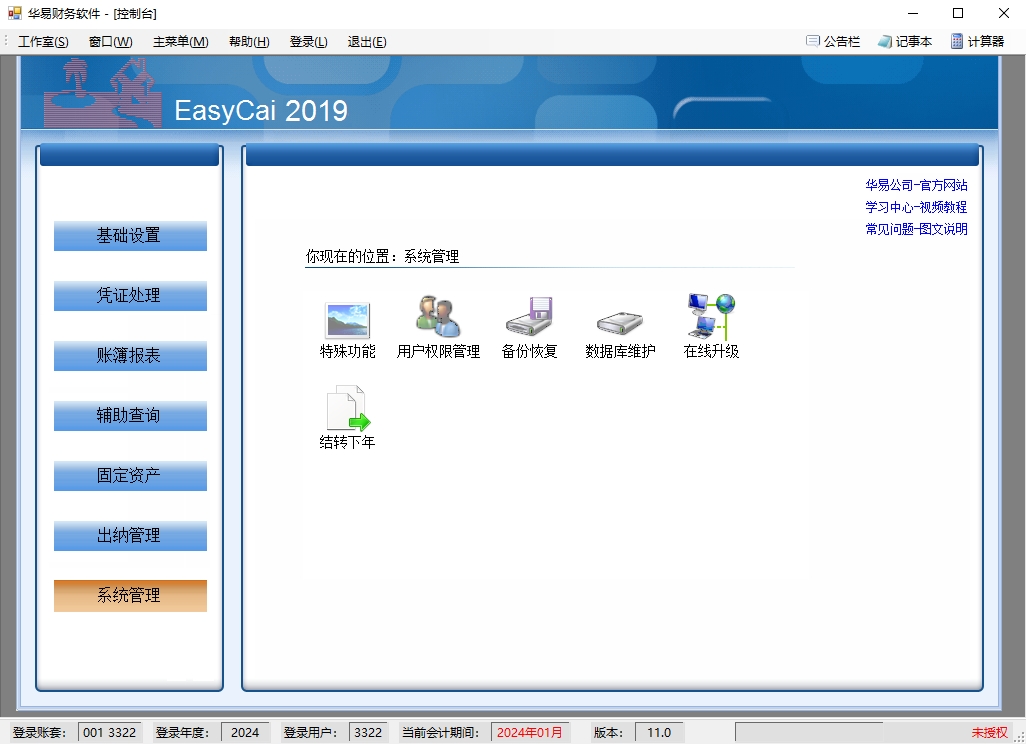Select 基础设置 in the sidebar
Screen dimensions: 1026x744
[130, 236]
